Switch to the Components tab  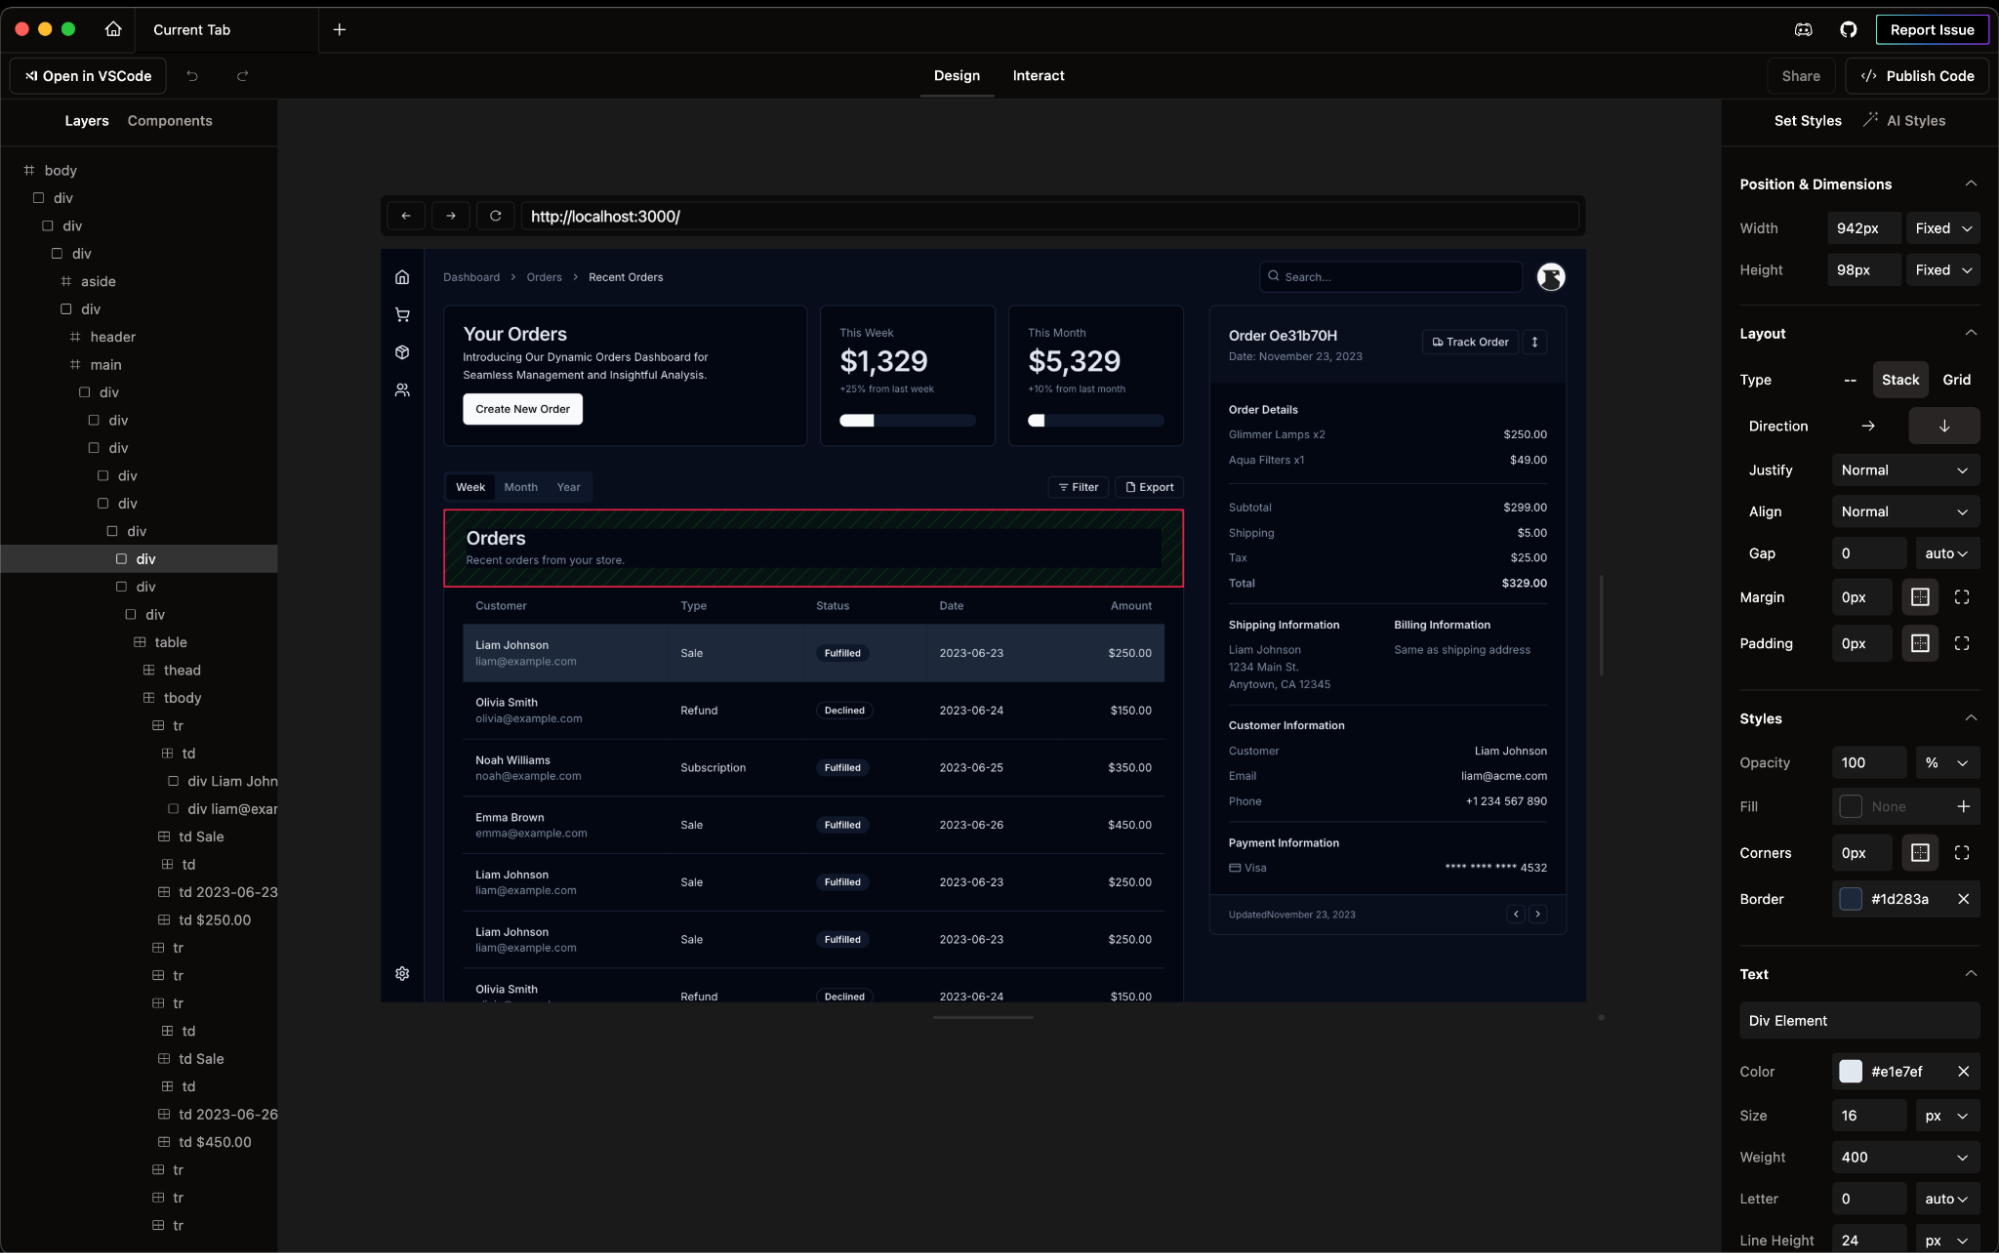169,121
